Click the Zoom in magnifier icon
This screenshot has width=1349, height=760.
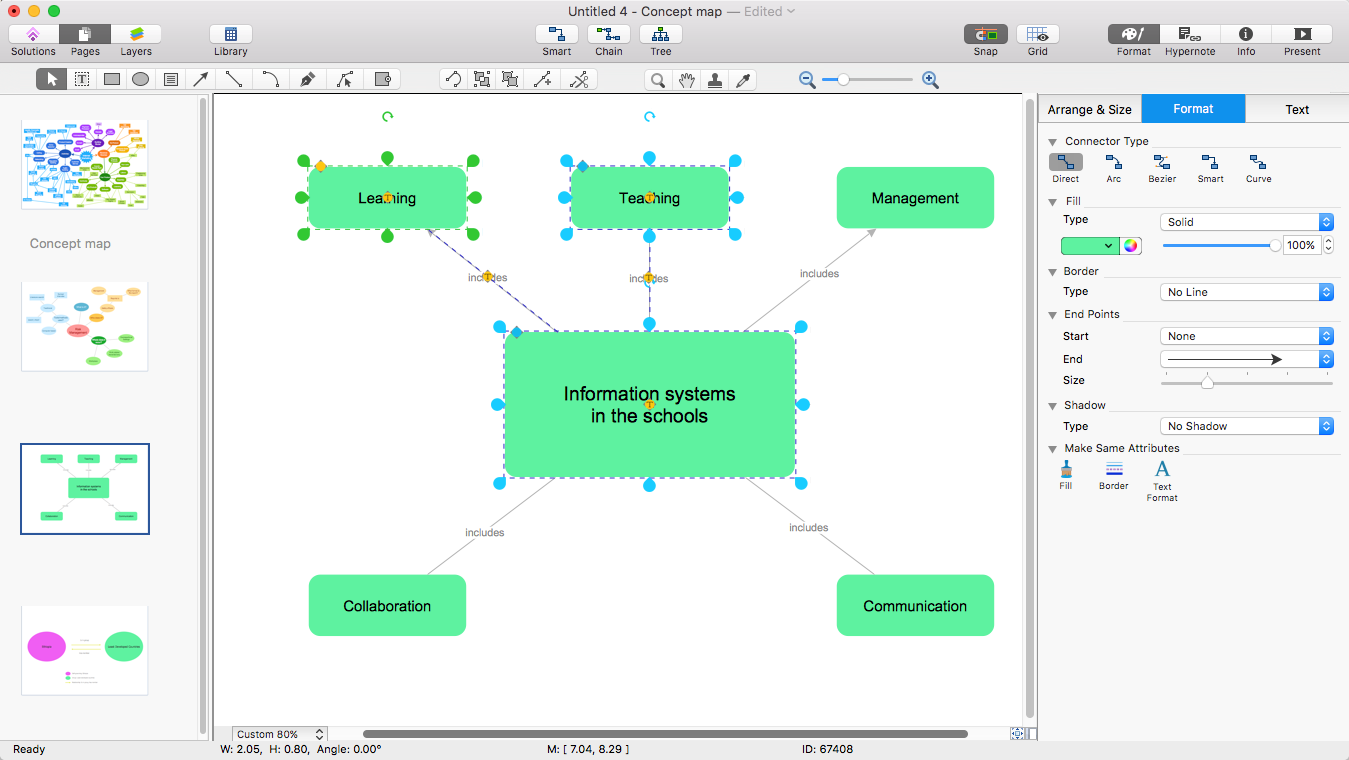coord(930,80)
